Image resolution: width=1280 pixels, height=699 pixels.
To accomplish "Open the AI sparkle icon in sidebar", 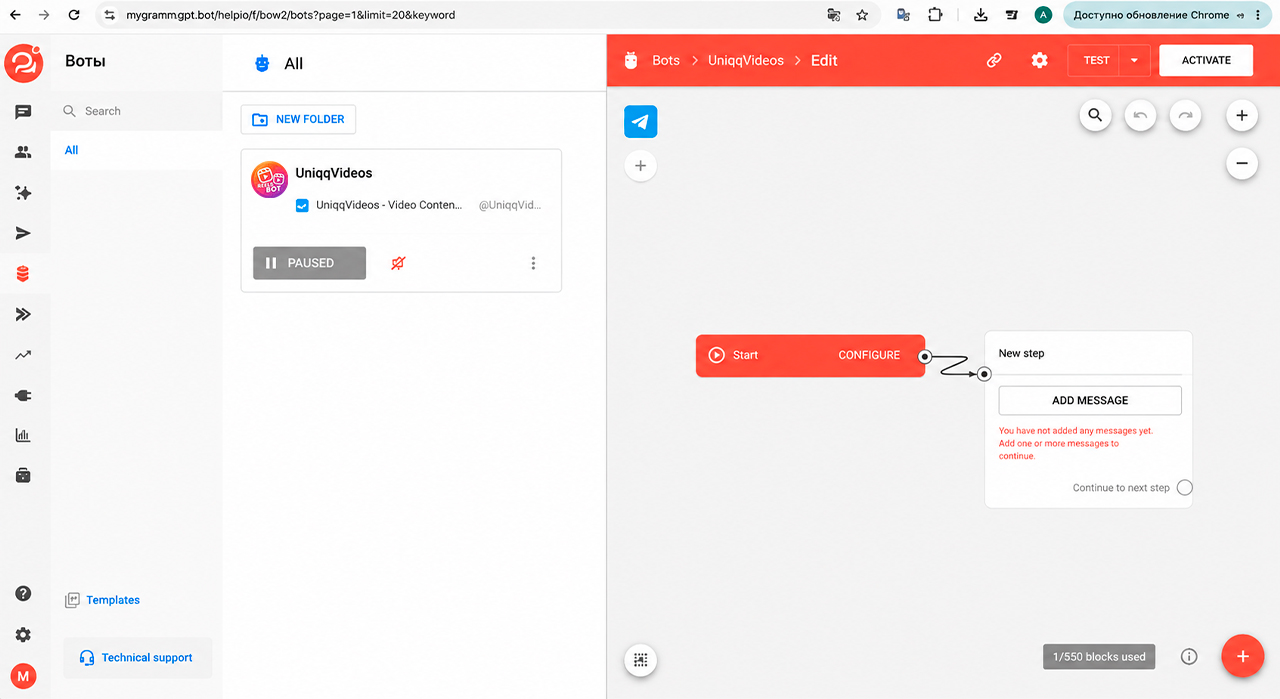I will [x=23, y=193].
